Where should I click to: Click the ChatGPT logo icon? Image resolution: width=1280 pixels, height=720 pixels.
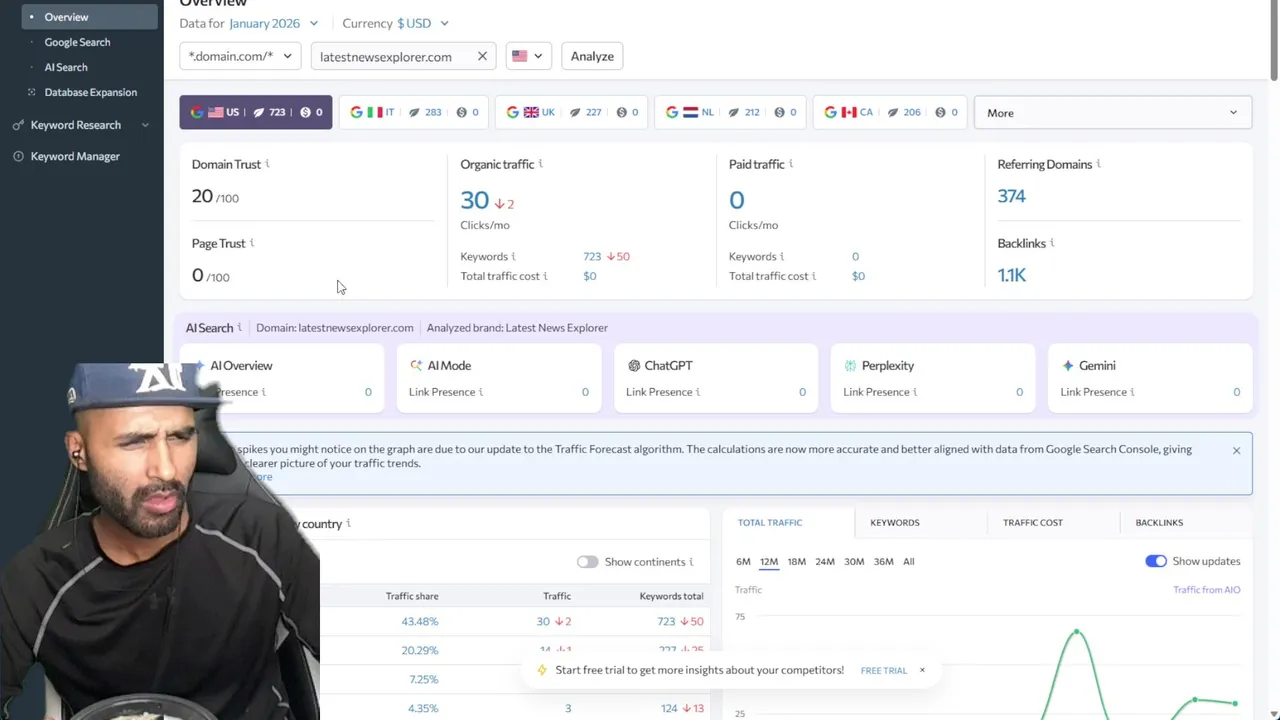[x=633, y=366]
